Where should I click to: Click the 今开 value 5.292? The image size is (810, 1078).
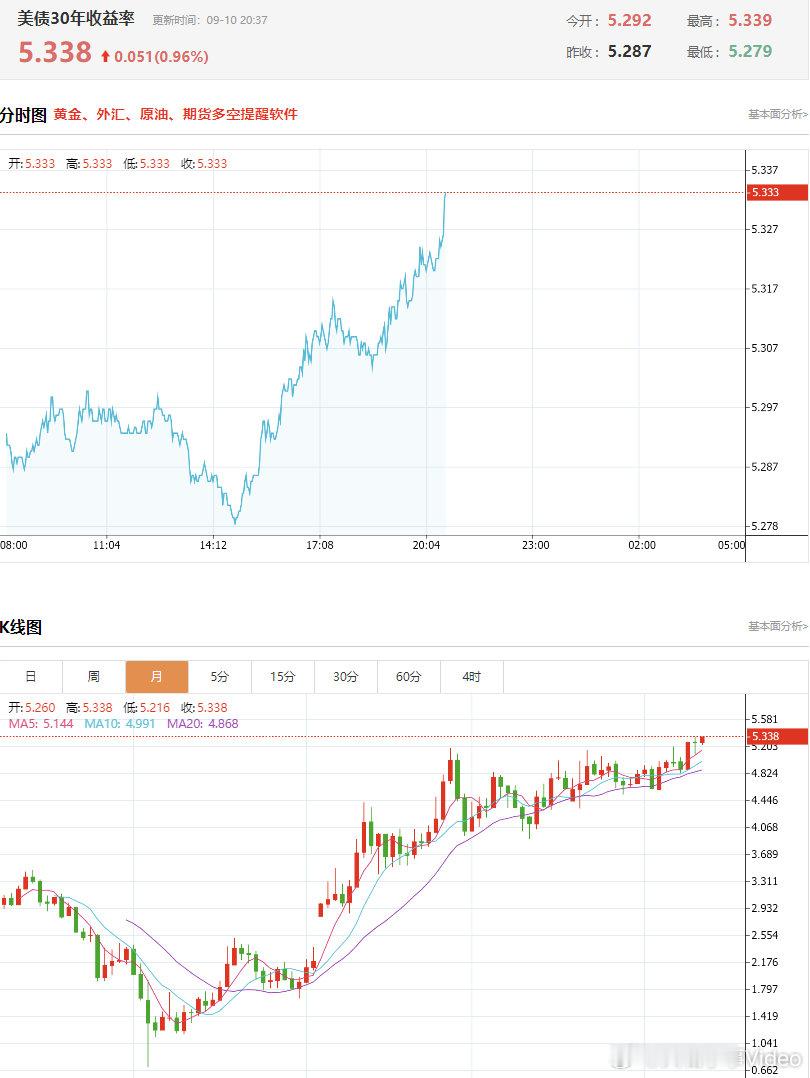pyautogui.click(x=629, y=21)
